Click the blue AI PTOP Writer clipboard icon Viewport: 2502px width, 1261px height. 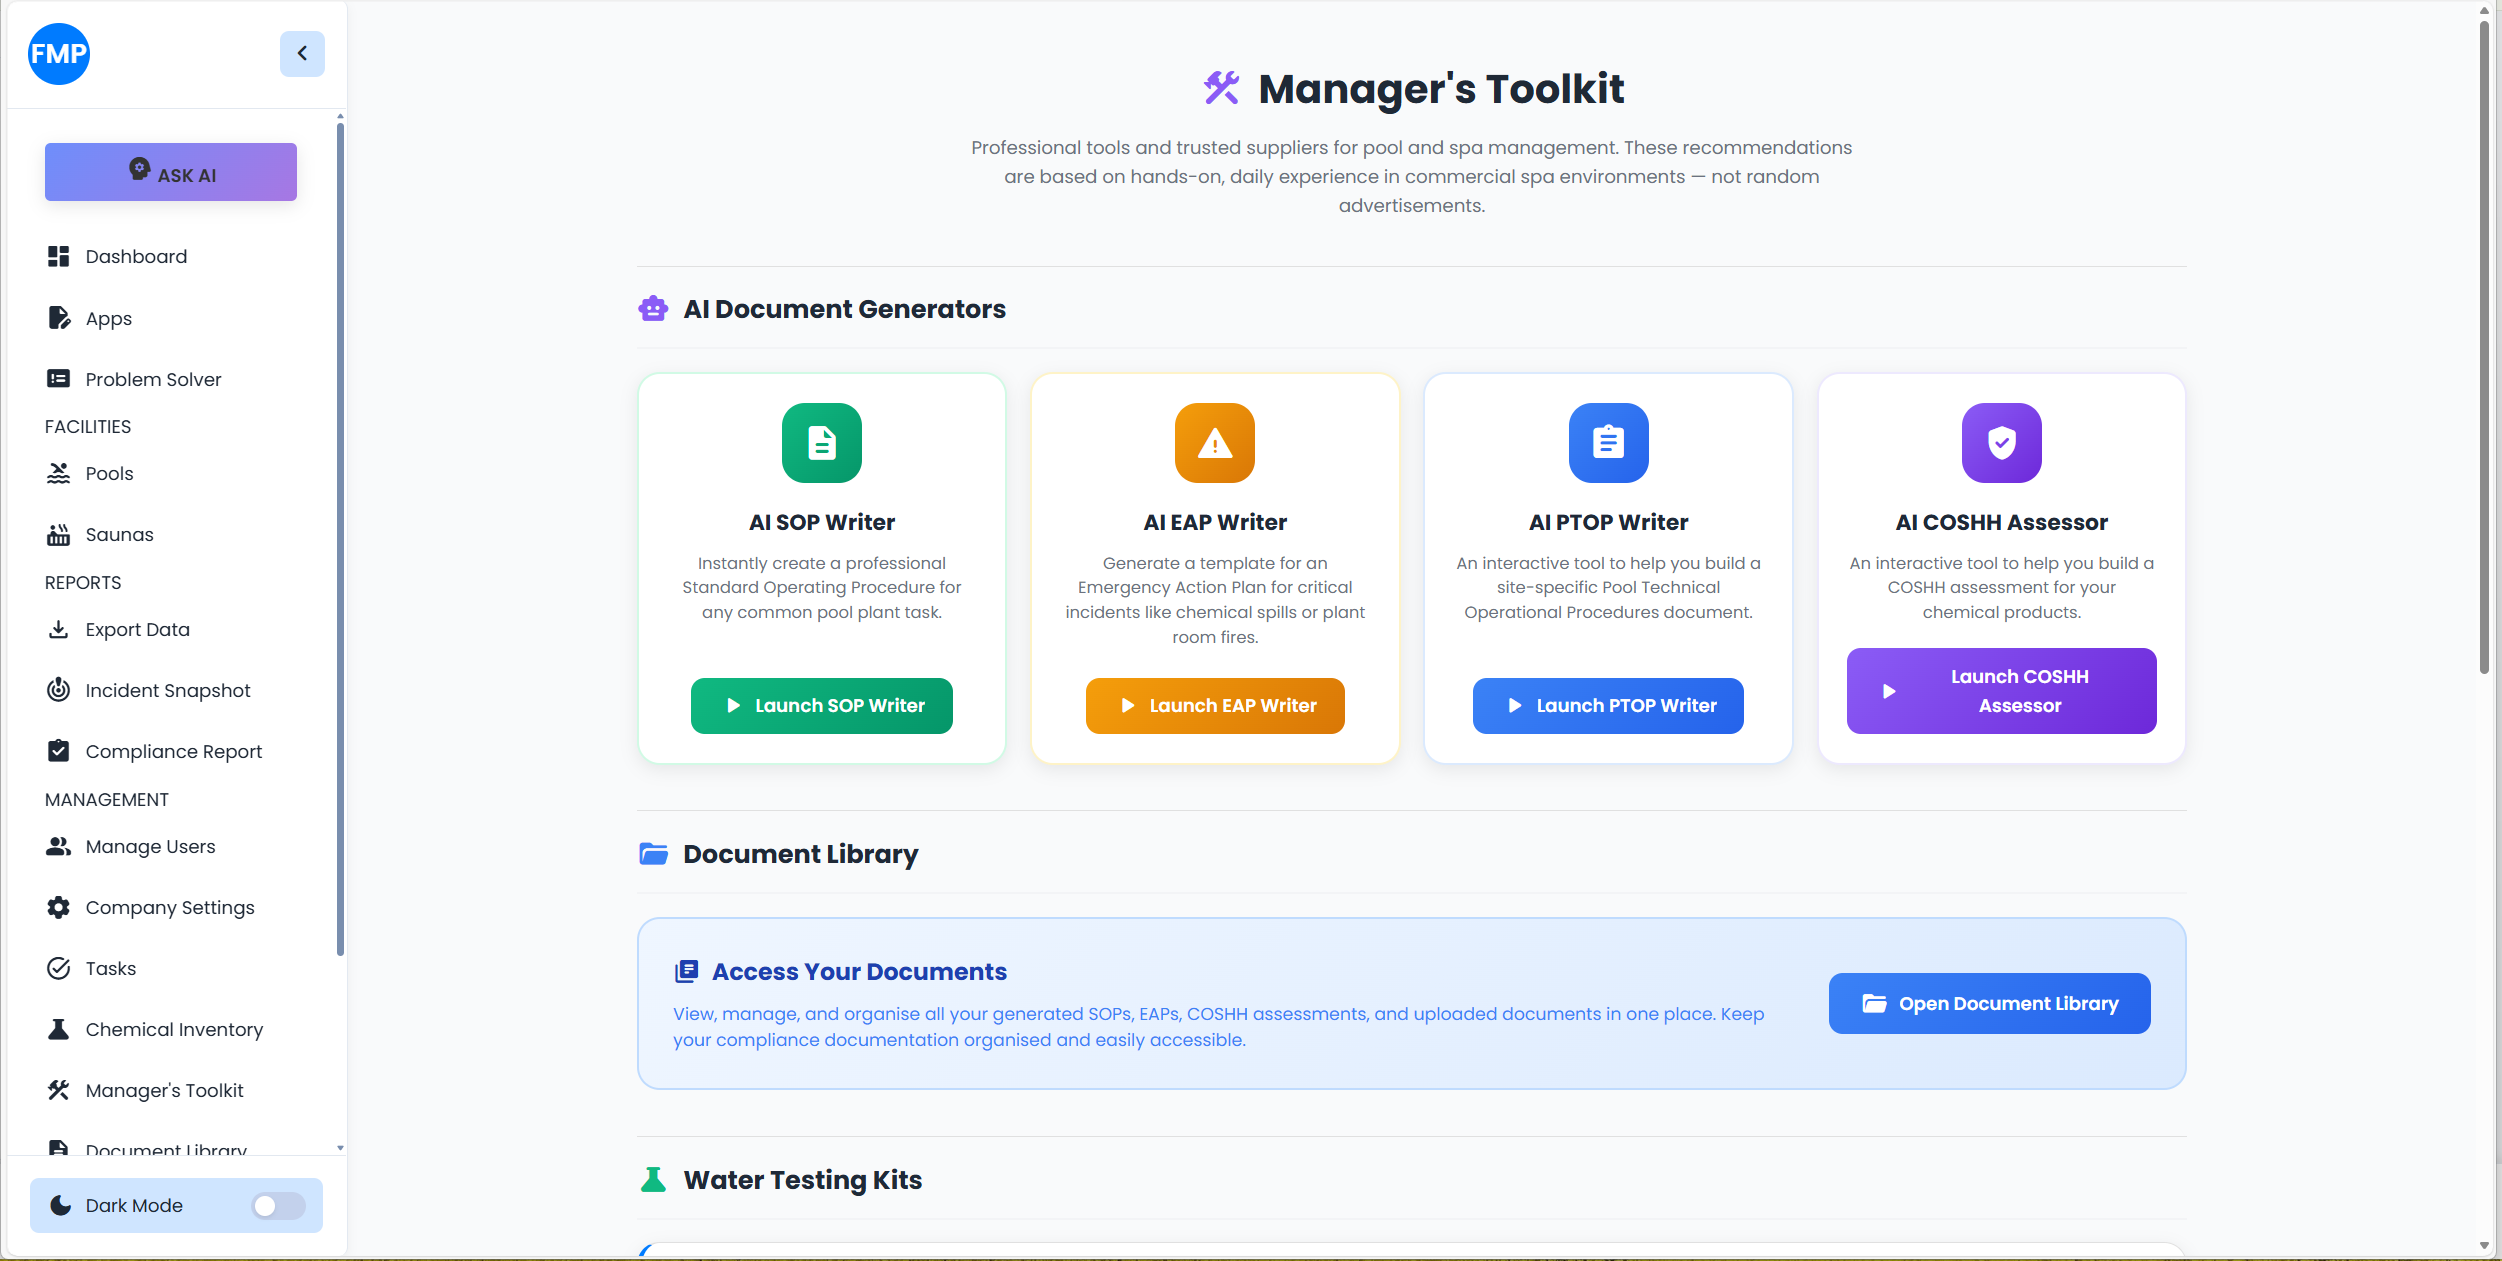(x=1608, y=443)
